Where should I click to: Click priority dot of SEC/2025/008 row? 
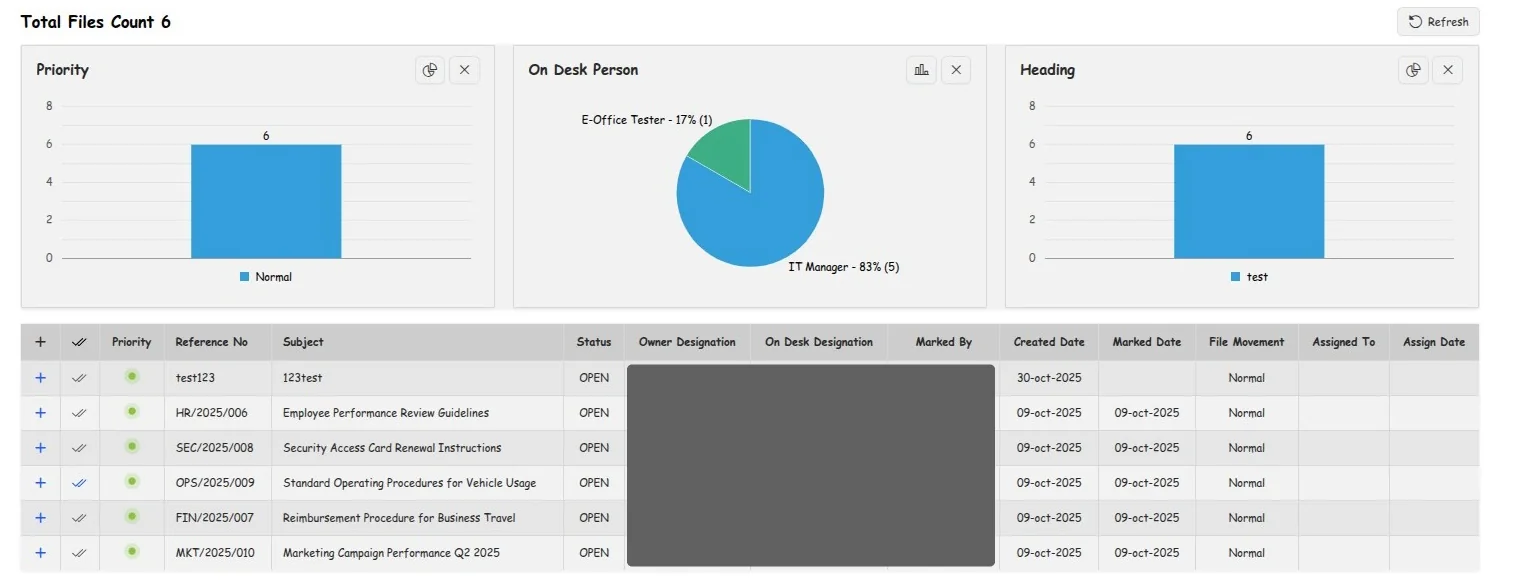coord(131,446)
